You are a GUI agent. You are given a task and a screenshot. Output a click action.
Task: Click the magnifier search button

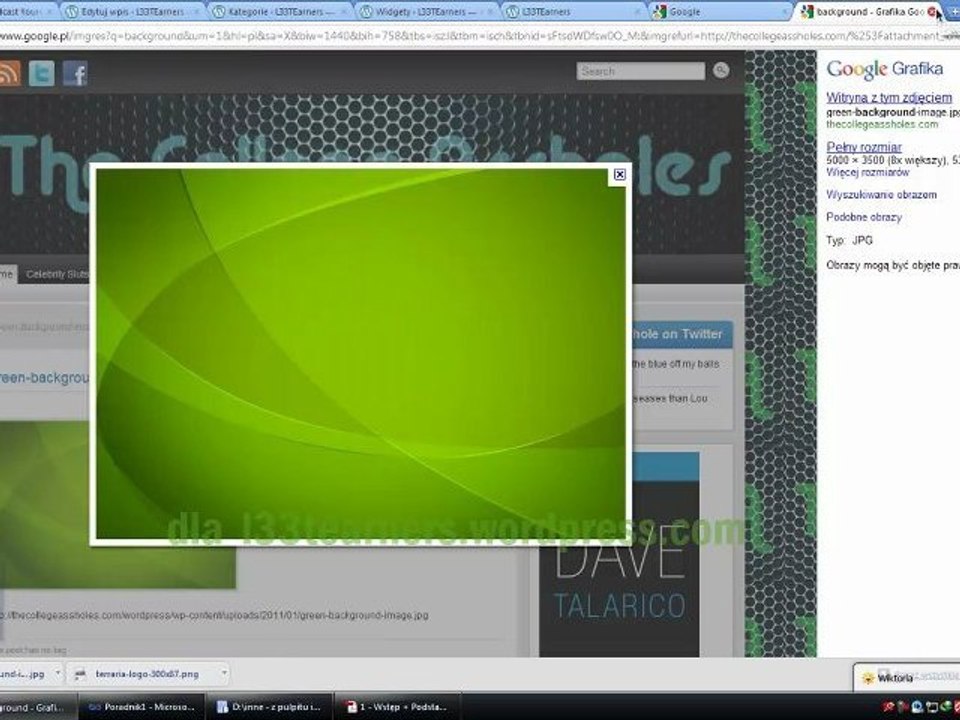coord(721,71)
